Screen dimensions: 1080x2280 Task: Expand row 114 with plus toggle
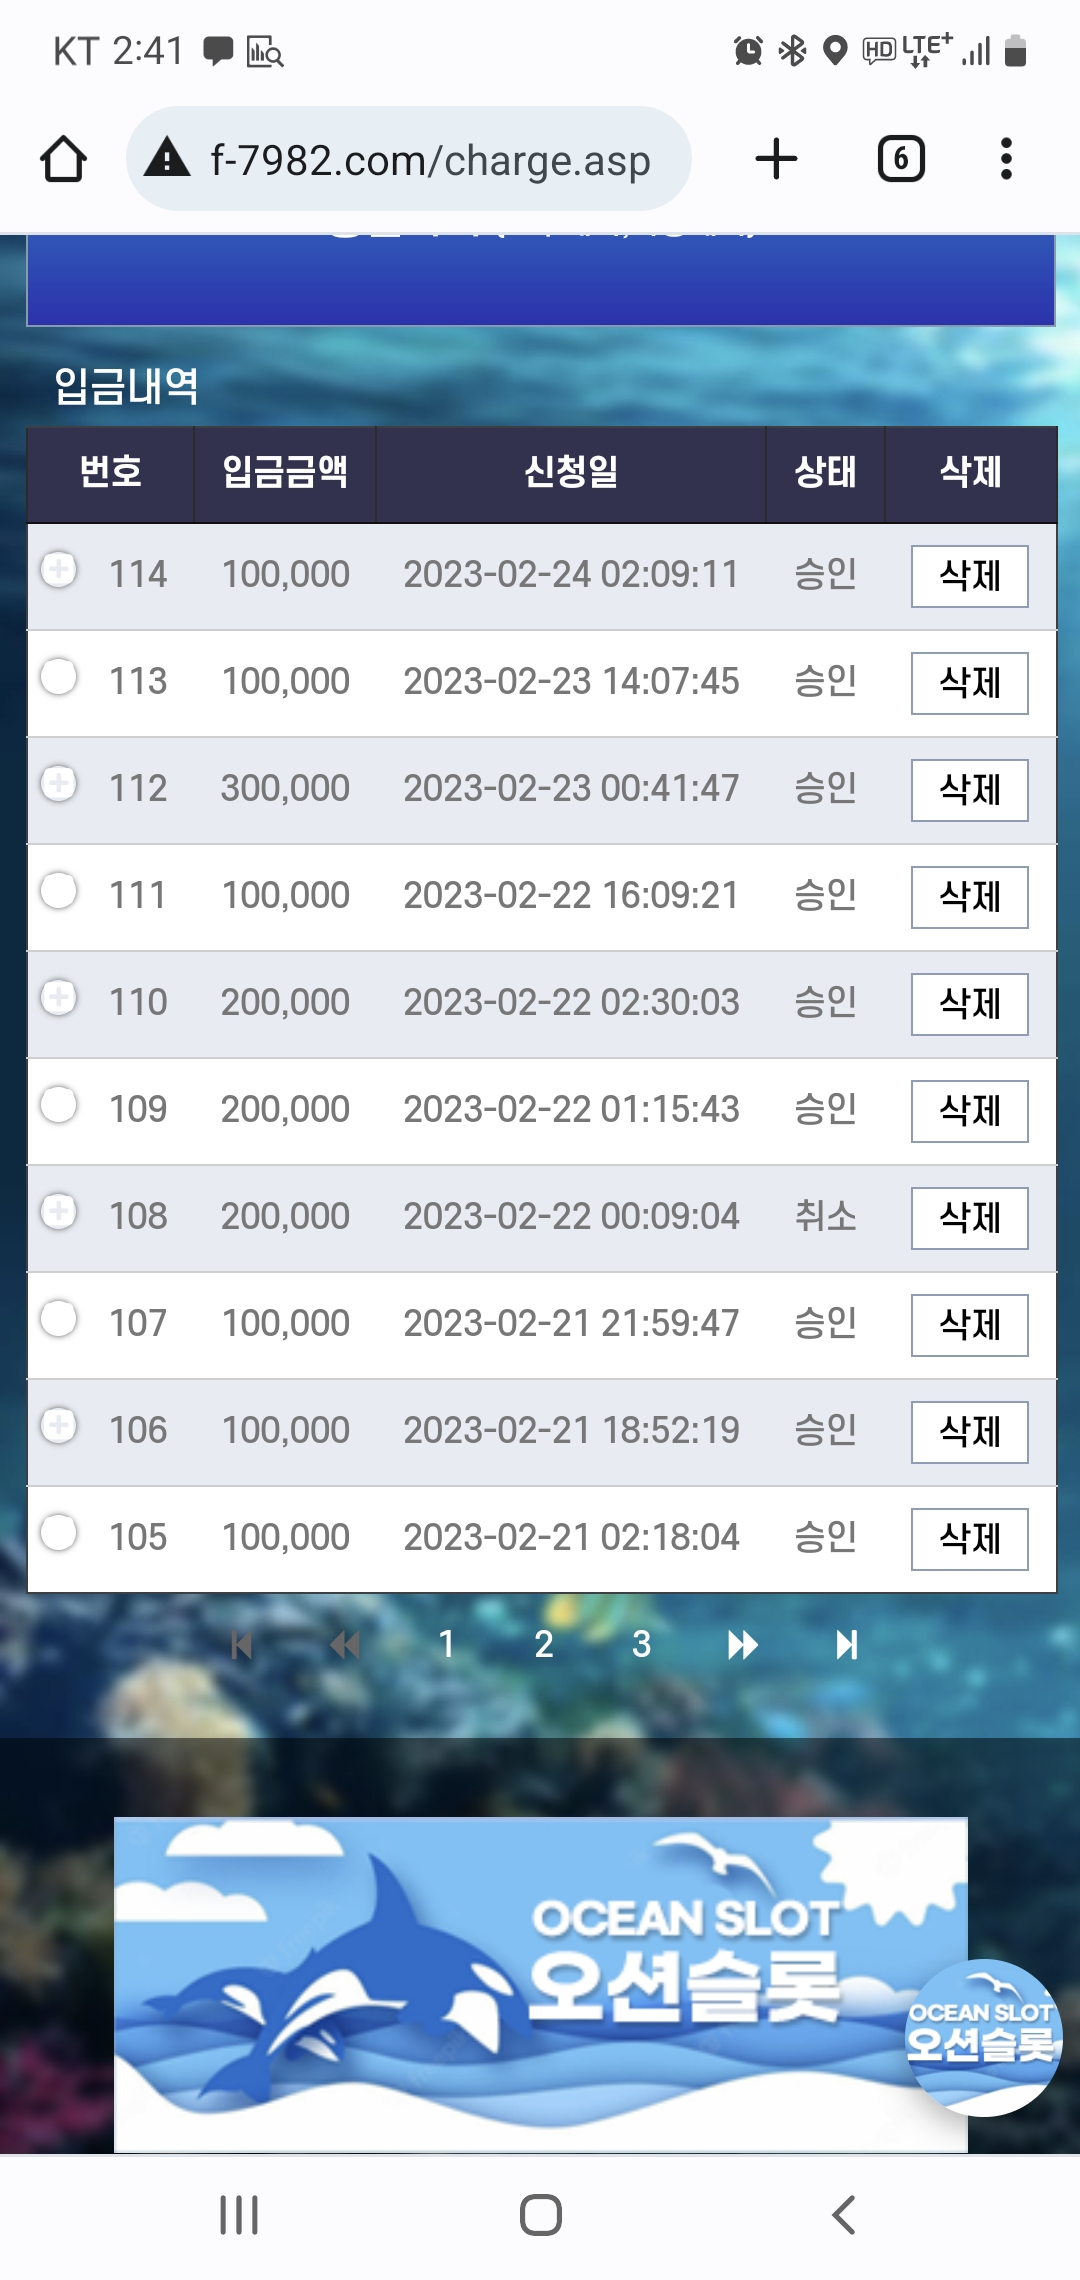click(x=59, y=570)
